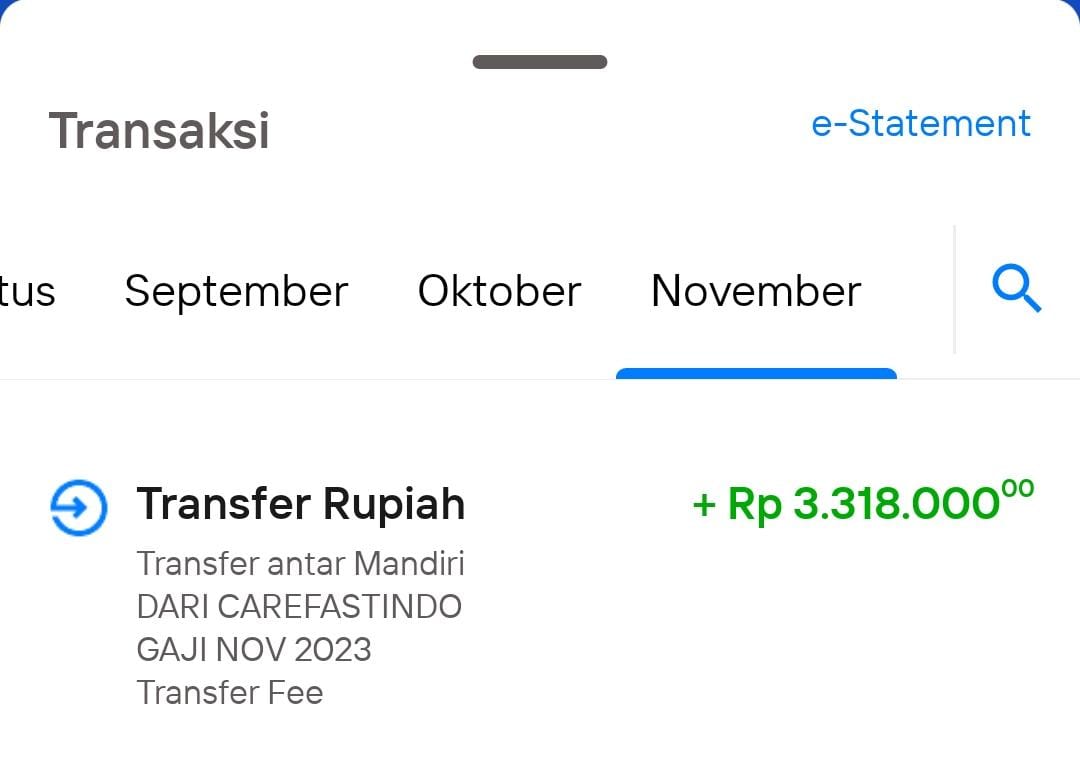The height and width of the screenshot is (757, 1080).
Task: Tap the DARI CAREFASTINDO detail line
Action: click(299, 607)
